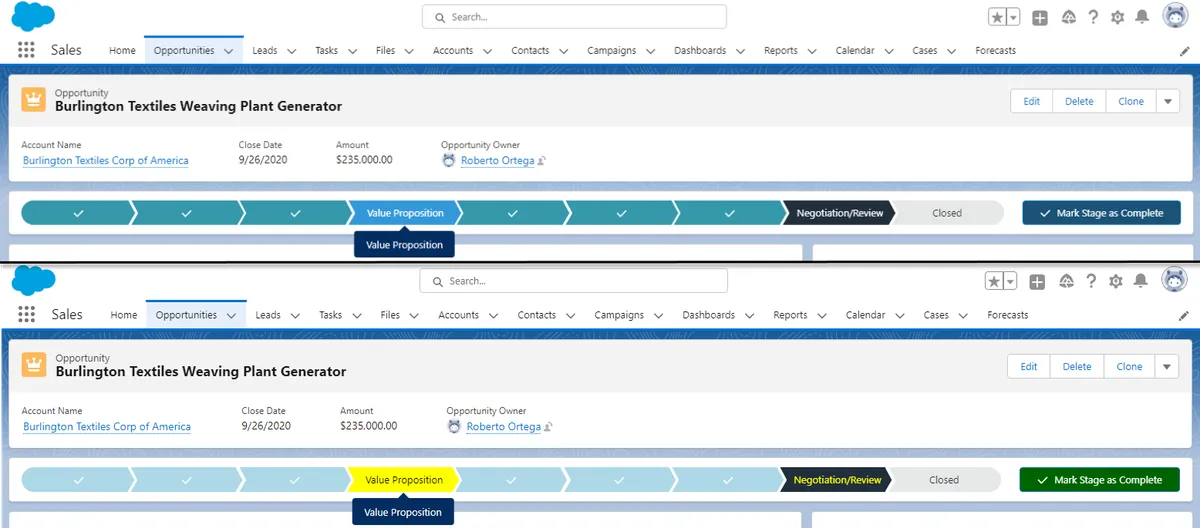
Task: Open Cases tab in upper screenshot
Action: click(x=925, y=51)
